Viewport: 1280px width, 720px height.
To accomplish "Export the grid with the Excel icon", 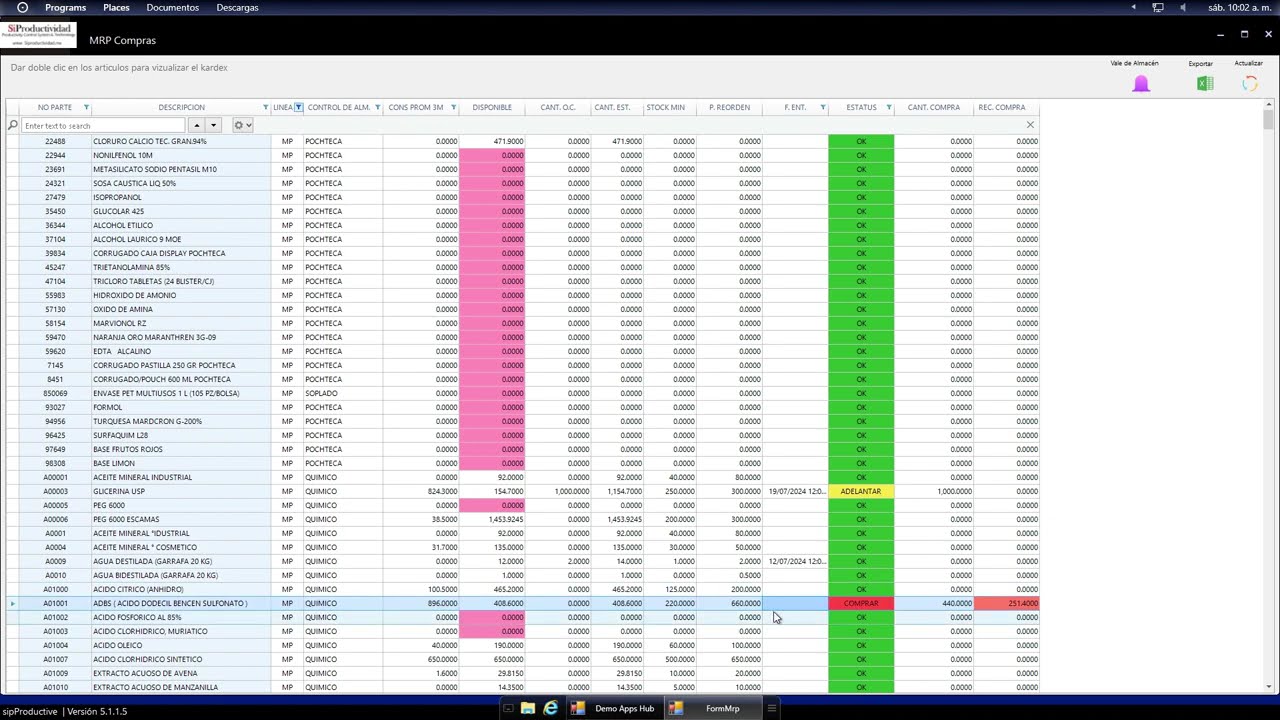I will point(1205,84).
